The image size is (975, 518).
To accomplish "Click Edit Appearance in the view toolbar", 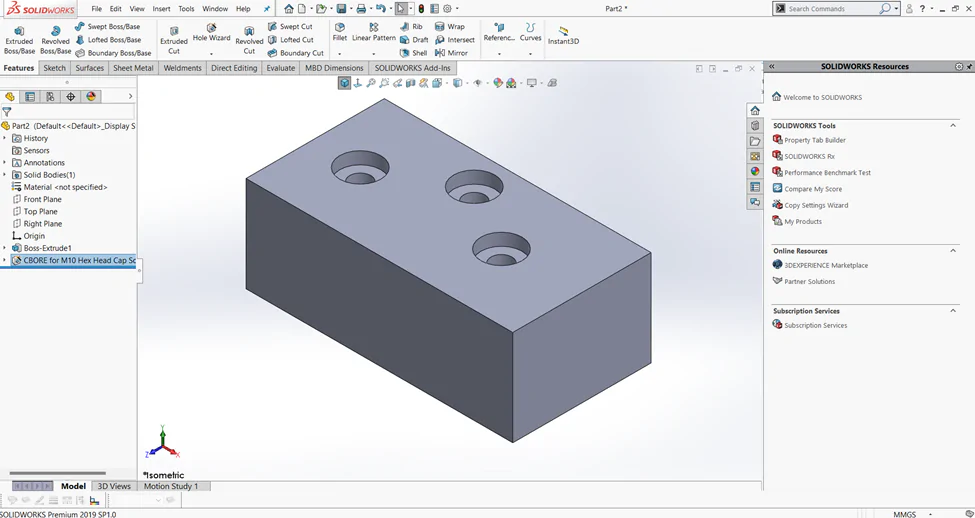I will 497,83.
